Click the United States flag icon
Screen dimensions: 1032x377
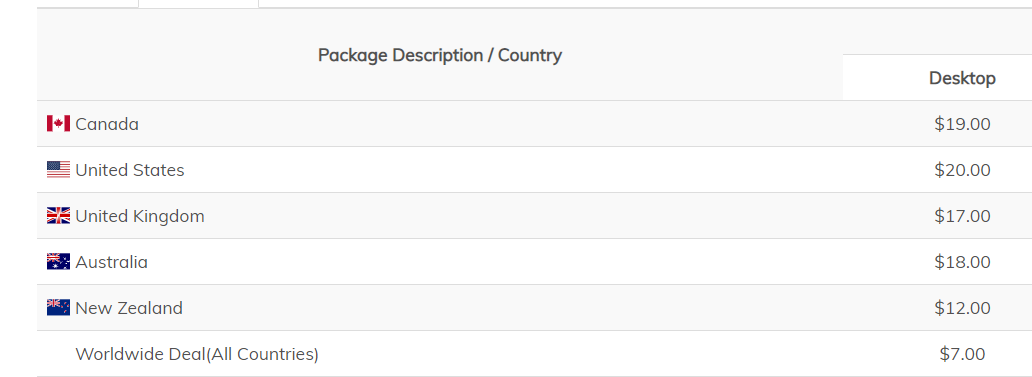click(x=58, y=170)
